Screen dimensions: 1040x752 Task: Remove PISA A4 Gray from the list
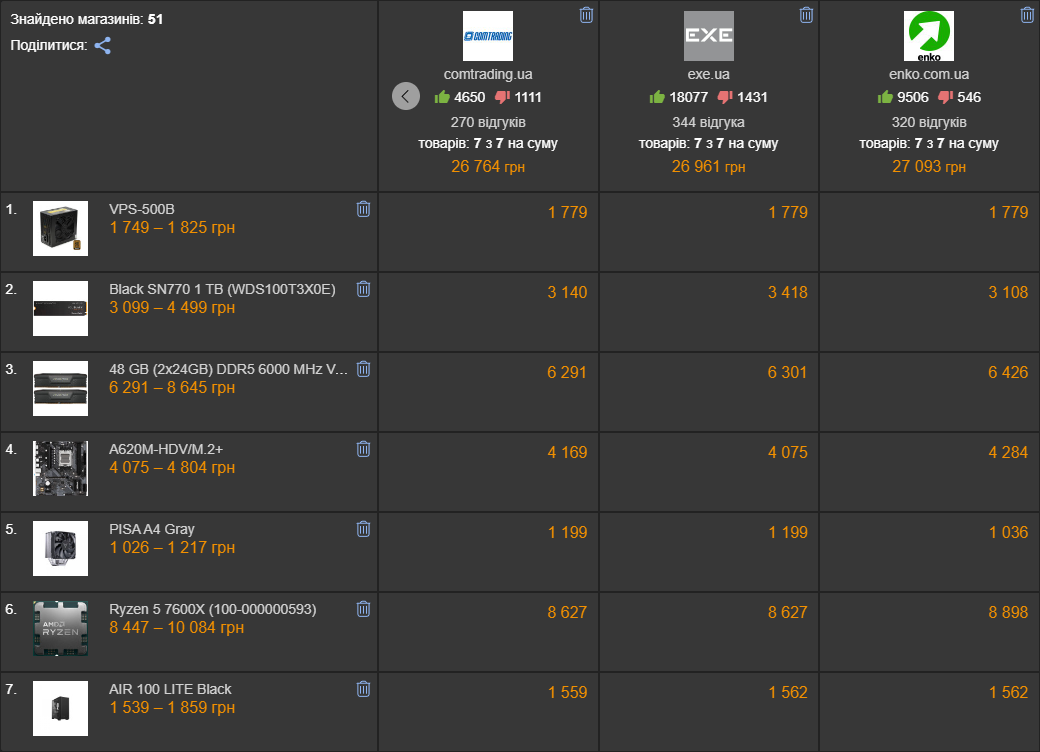click(x=363, y=529)
